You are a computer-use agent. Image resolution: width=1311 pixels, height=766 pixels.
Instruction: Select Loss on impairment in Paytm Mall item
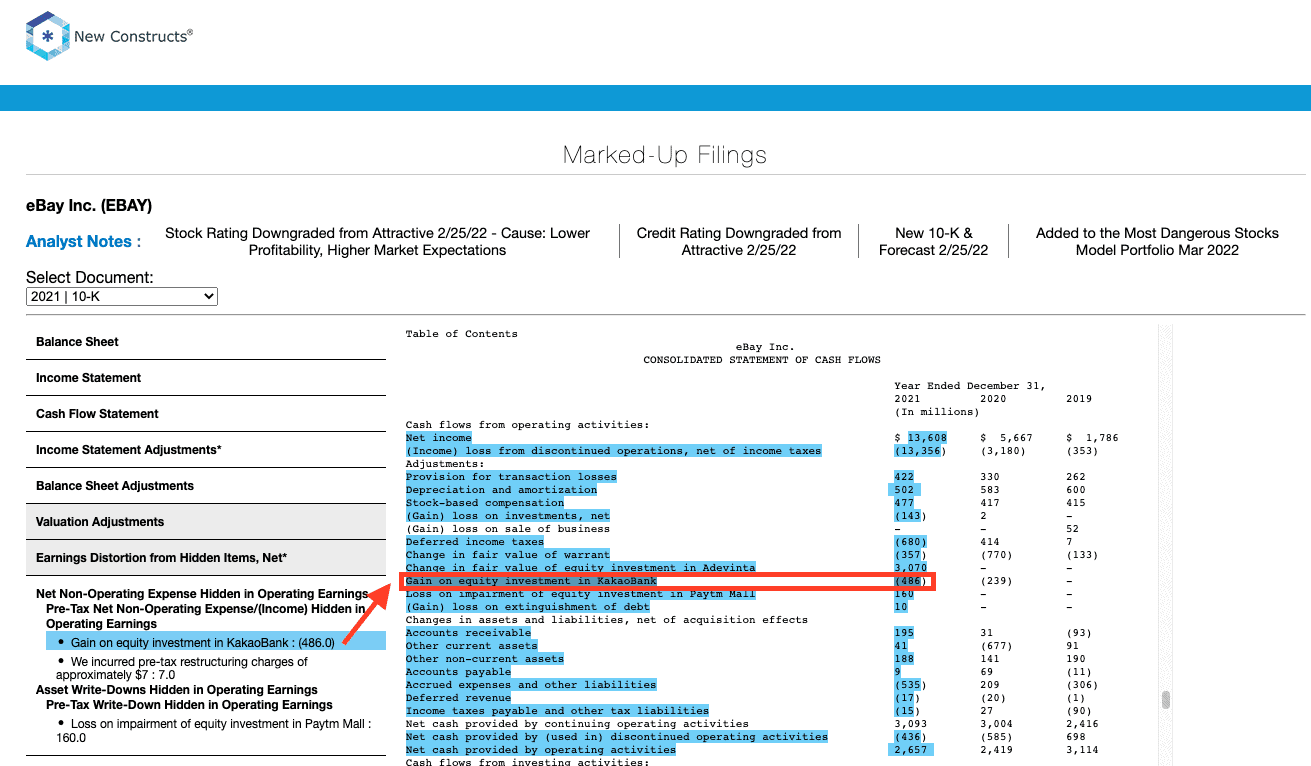(213, 731)
